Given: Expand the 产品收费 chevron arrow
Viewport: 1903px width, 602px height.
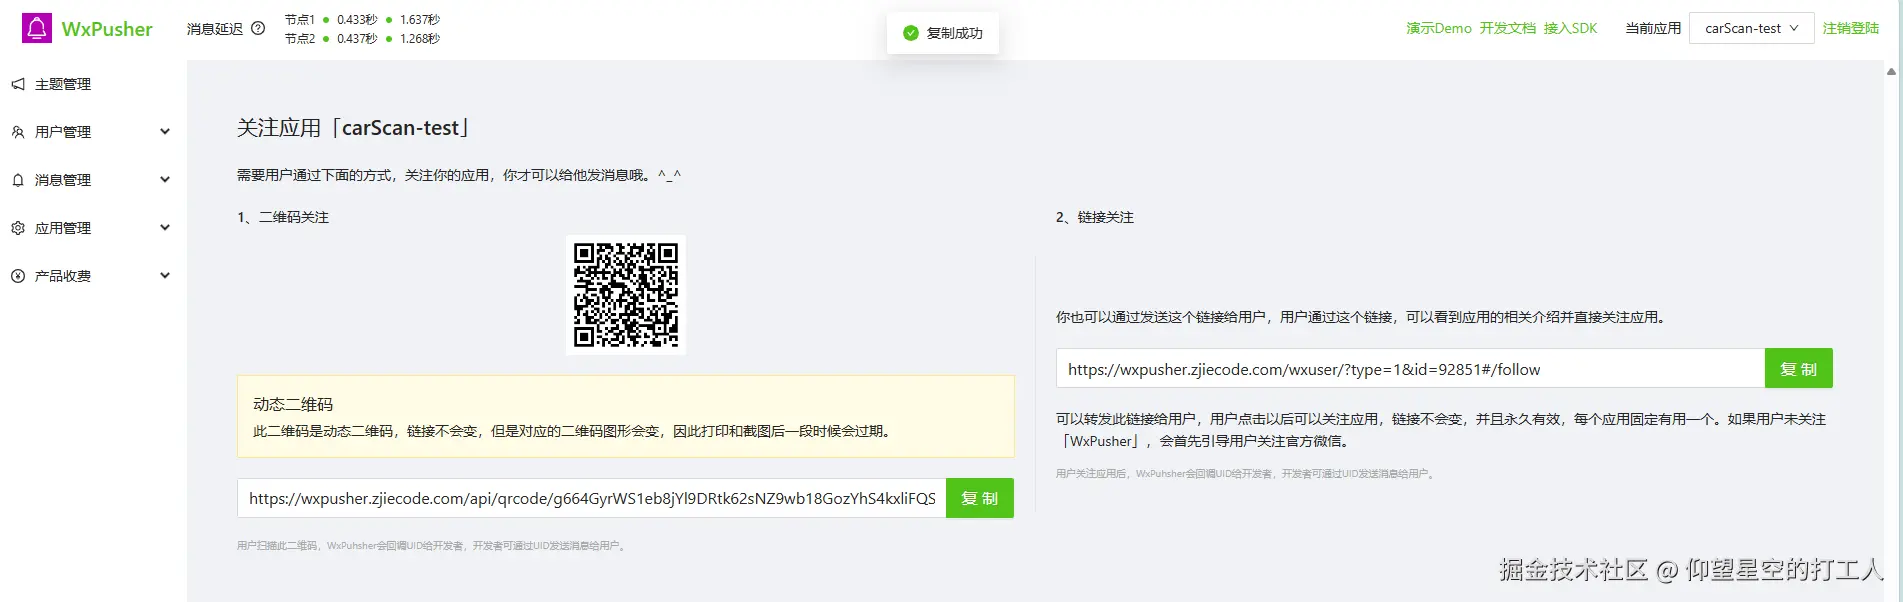Looking at the screenshot, I should 165,276.
